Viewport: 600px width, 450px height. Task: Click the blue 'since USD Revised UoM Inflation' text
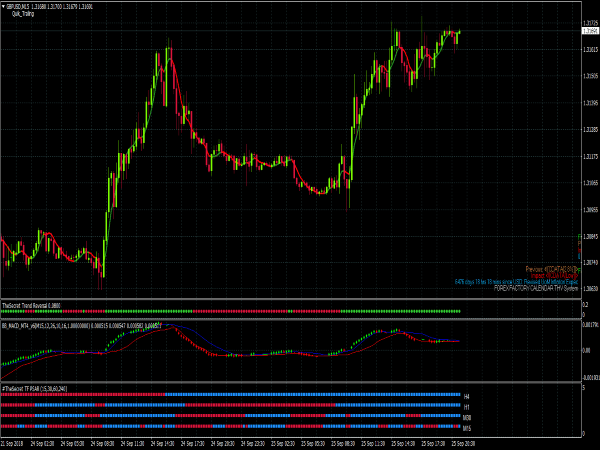coord(517,282)
